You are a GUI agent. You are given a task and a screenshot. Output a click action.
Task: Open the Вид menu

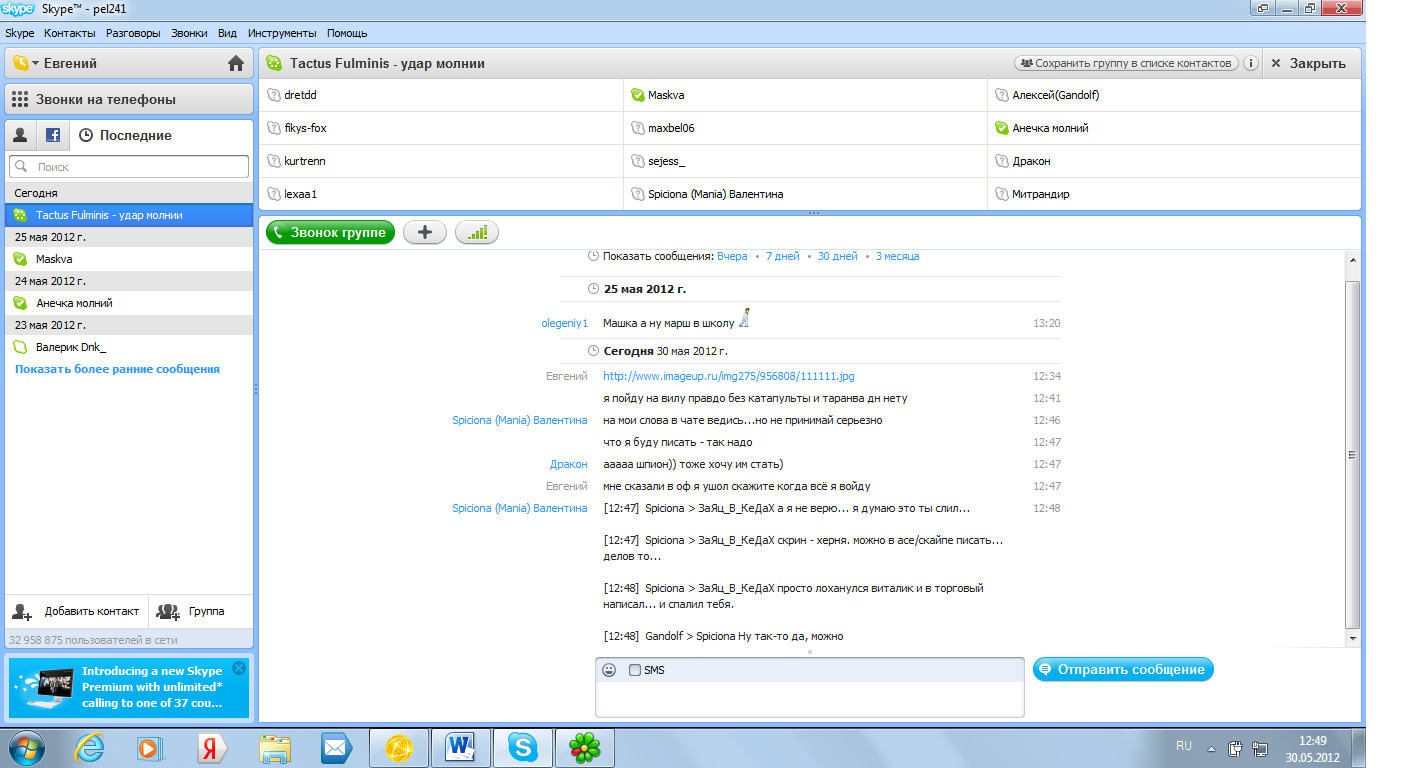(227, 33)
